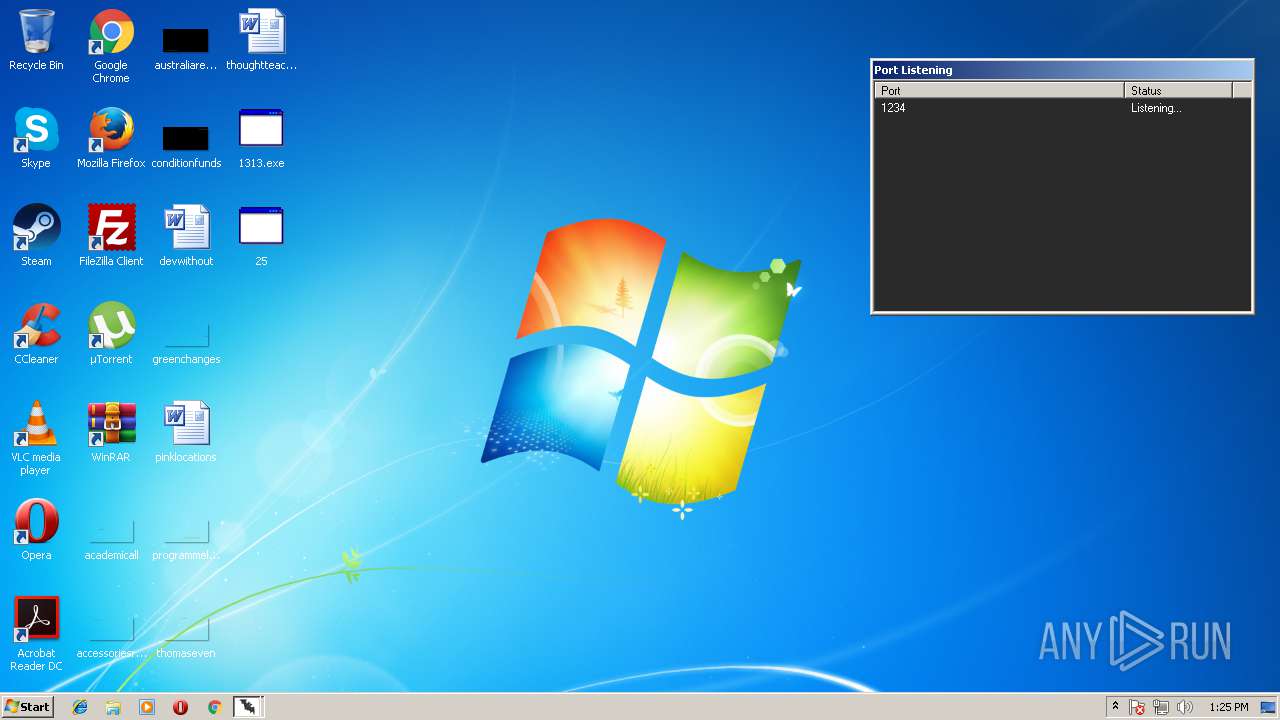Click the Listening... status cell
The image size is (1280, 720).
click(1156, 108)
